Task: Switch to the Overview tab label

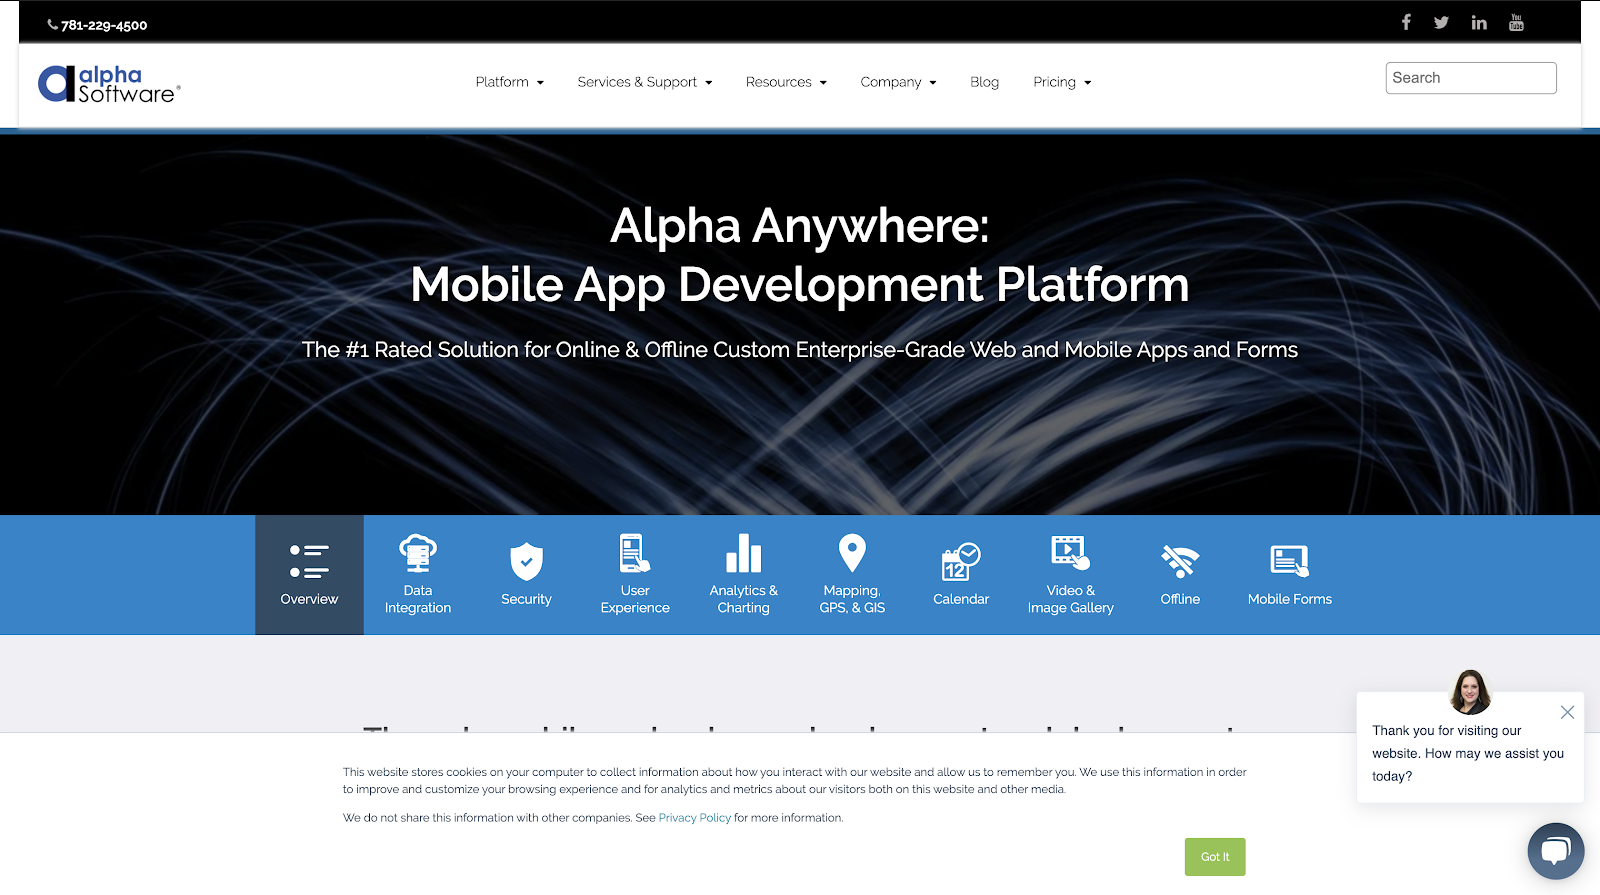Action: (309, 599)
